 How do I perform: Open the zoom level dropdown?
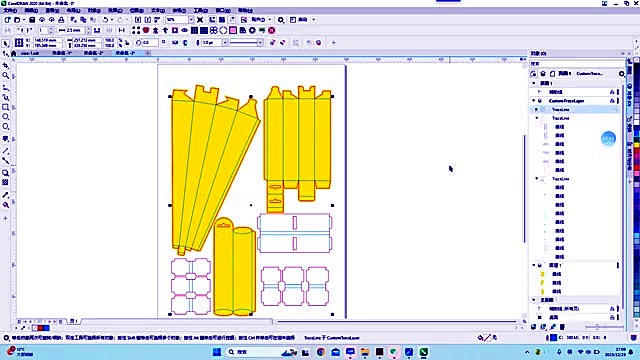coord(191,20)
